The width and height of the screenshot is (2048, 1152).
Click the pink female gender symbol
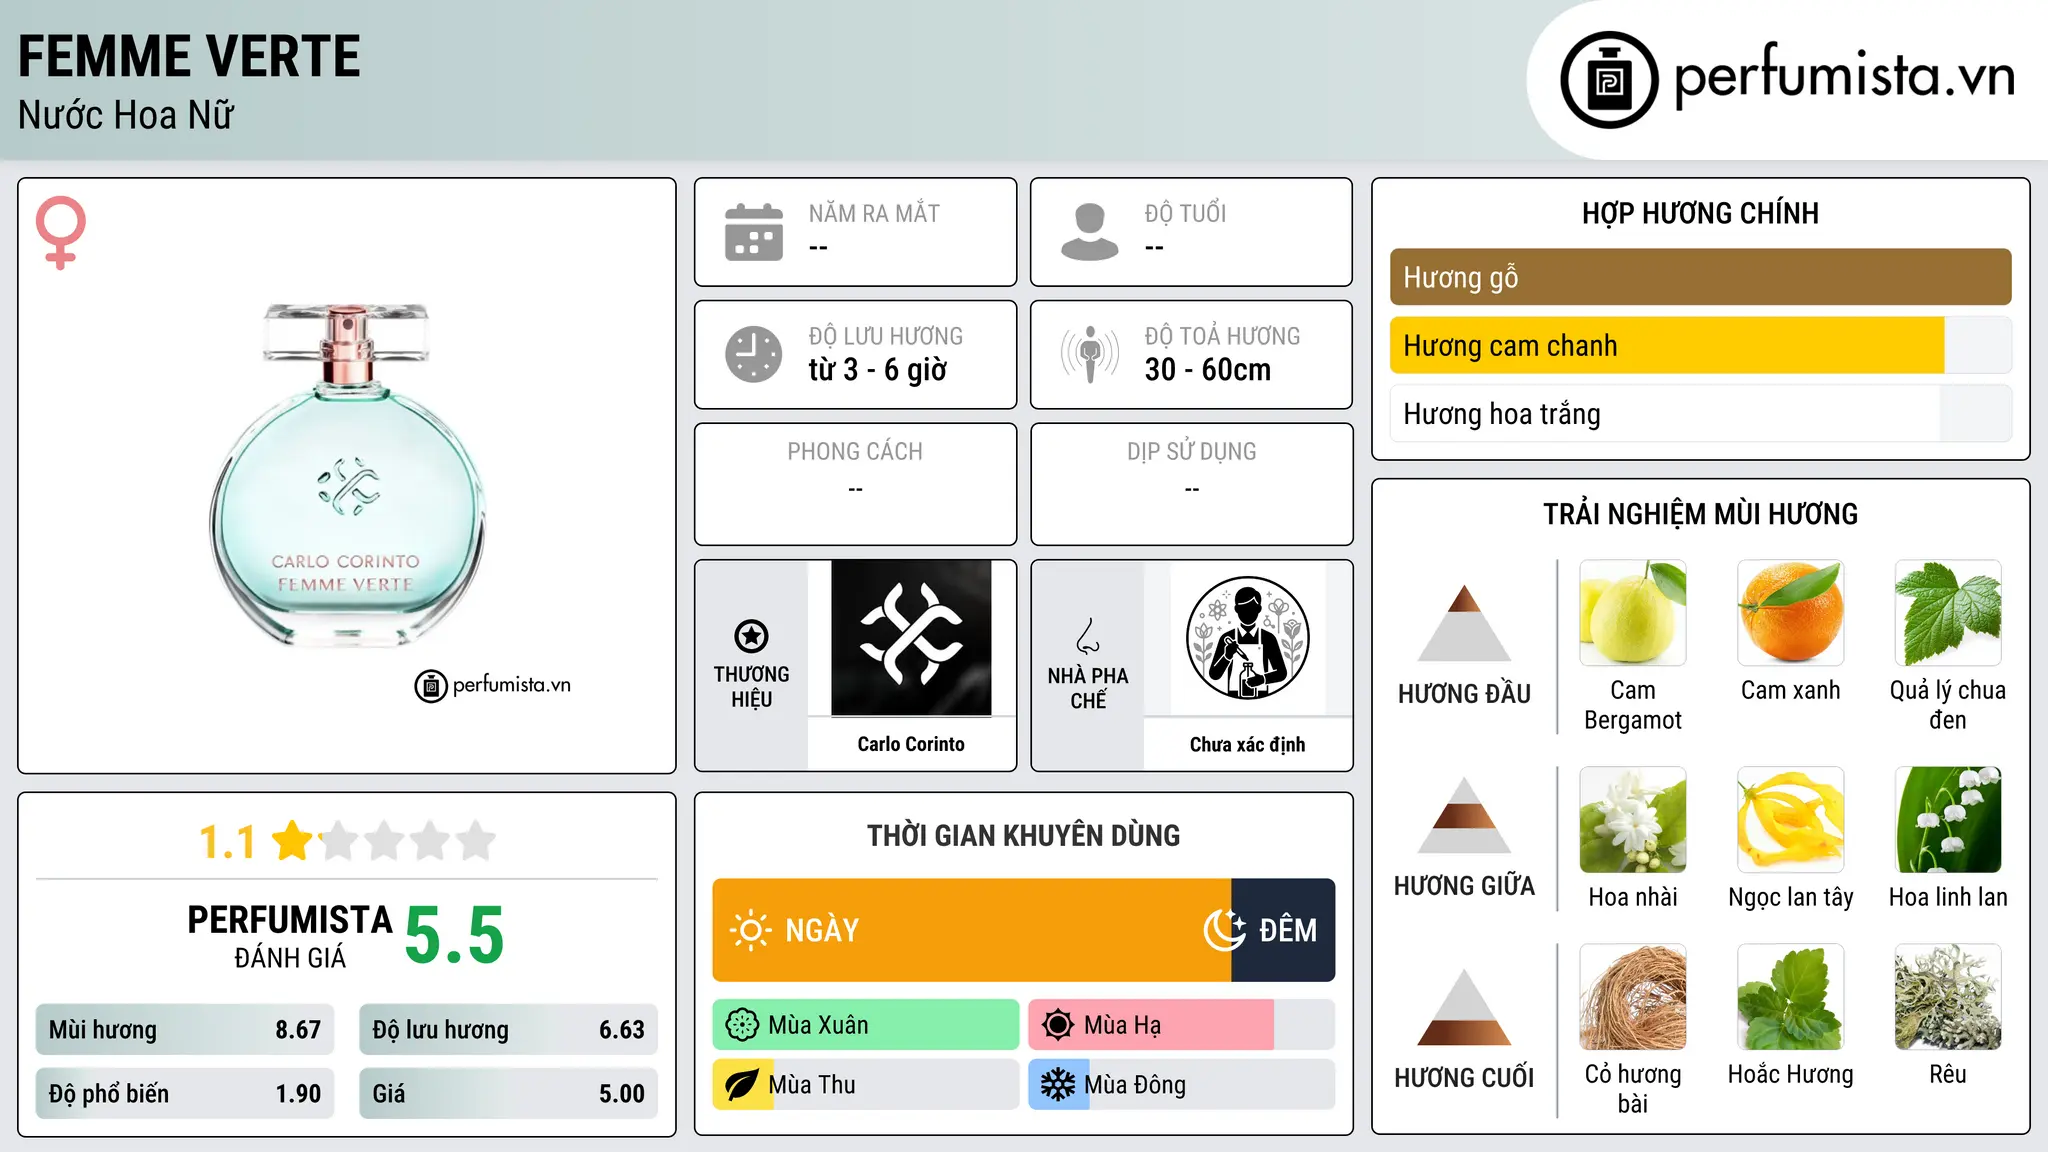[x=61, y=233]
